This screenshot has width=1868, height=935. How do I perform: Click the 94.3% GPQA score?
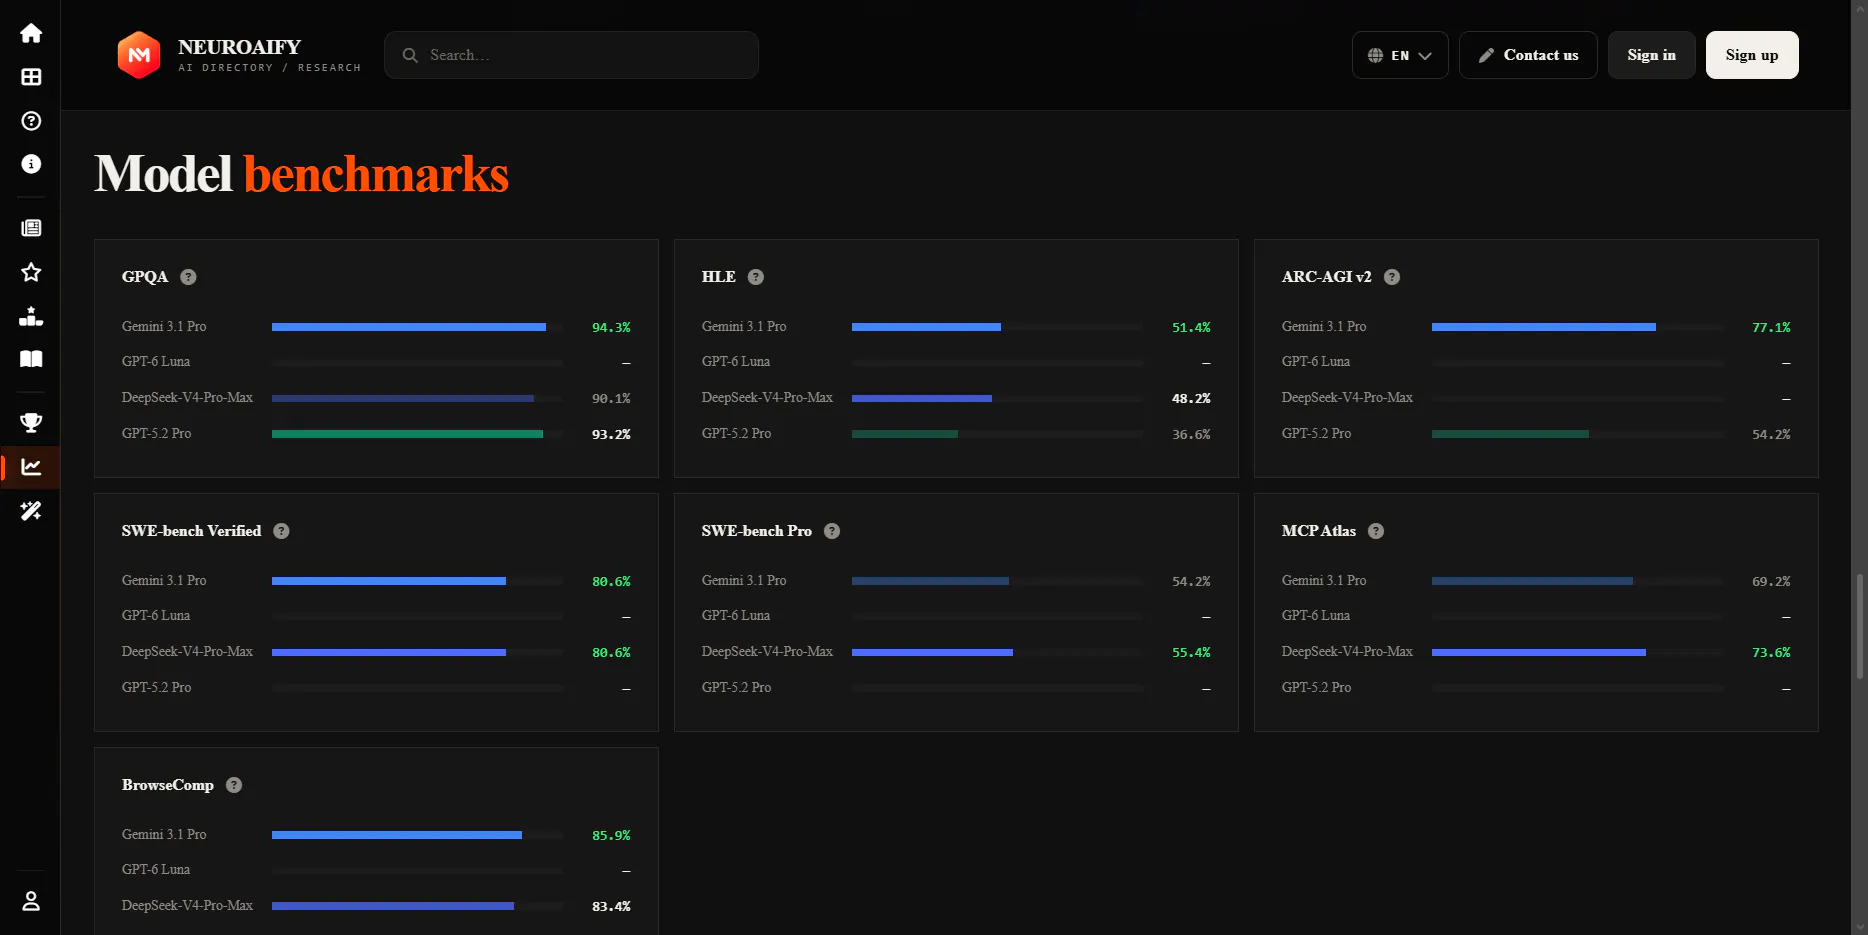(x=611, y=327)
